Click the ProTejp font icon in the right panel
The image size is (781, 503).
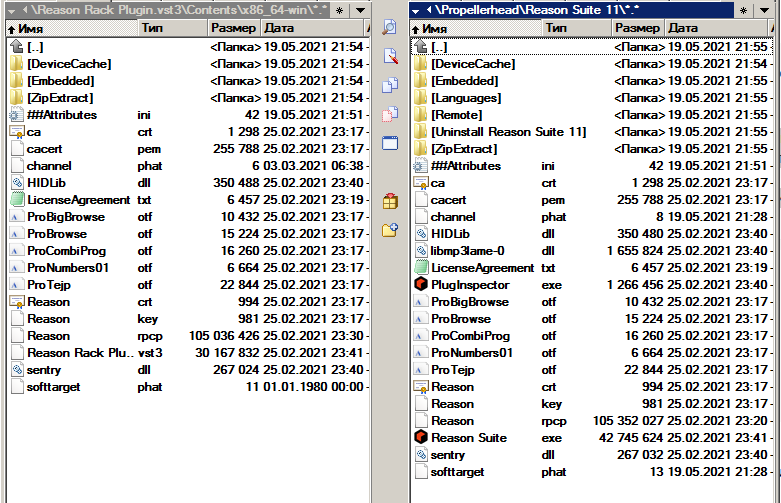point(421,370)
